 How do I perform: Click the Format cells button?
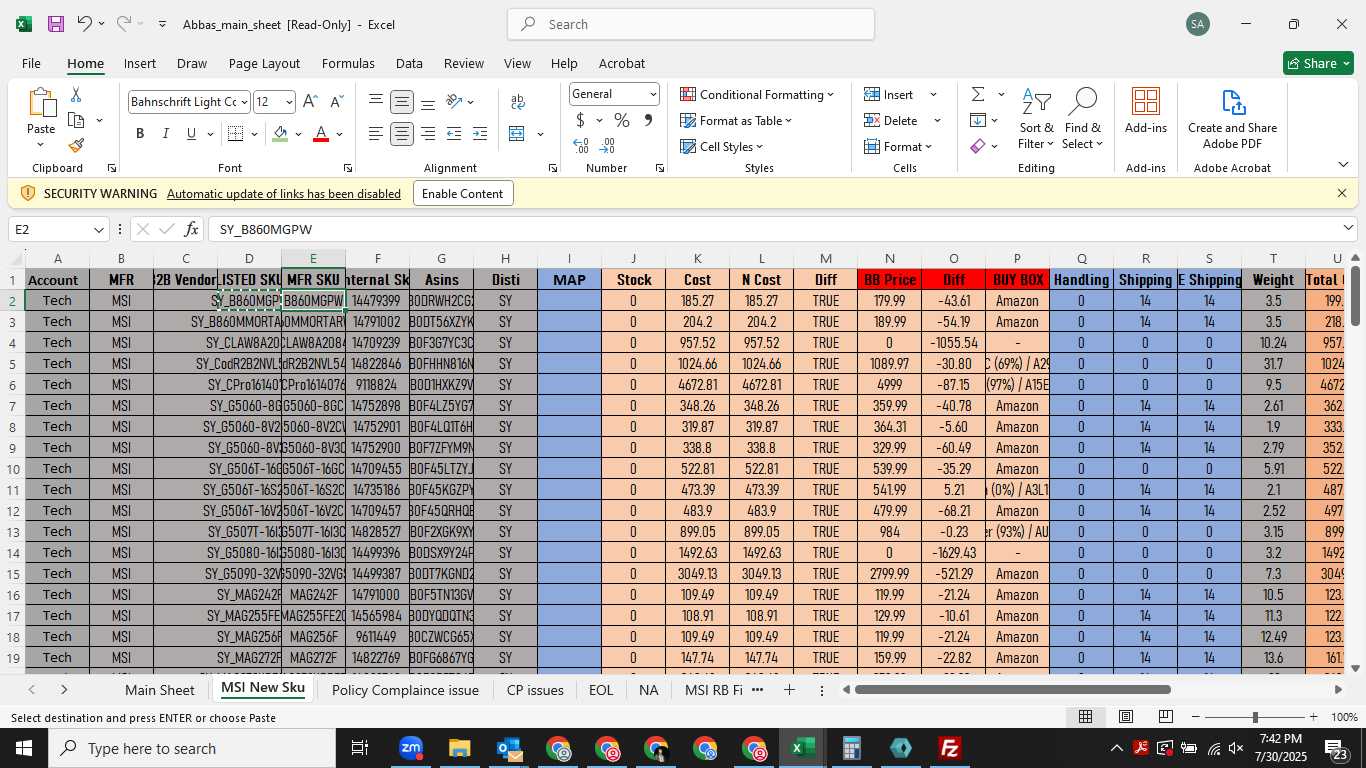[x=898, y=146]
